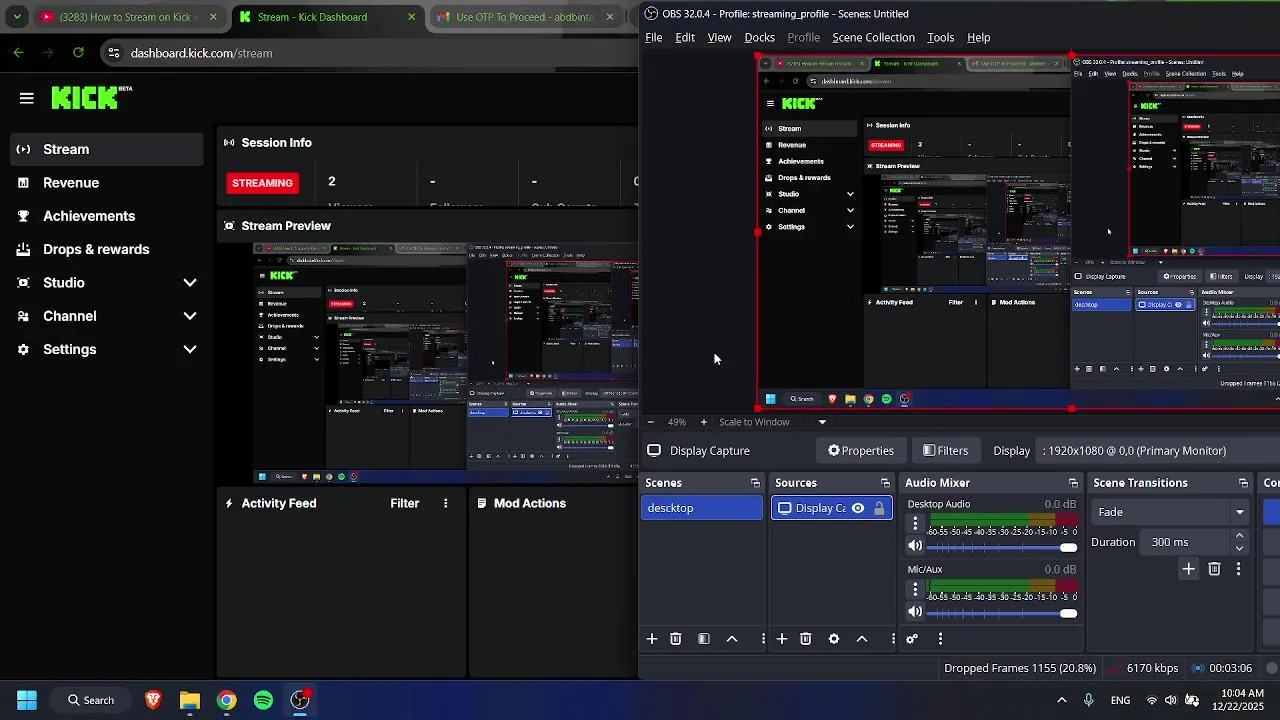Mute Desktop Audio speaker icon
This screenshot has height=720, width=1280.
point(915,546)
